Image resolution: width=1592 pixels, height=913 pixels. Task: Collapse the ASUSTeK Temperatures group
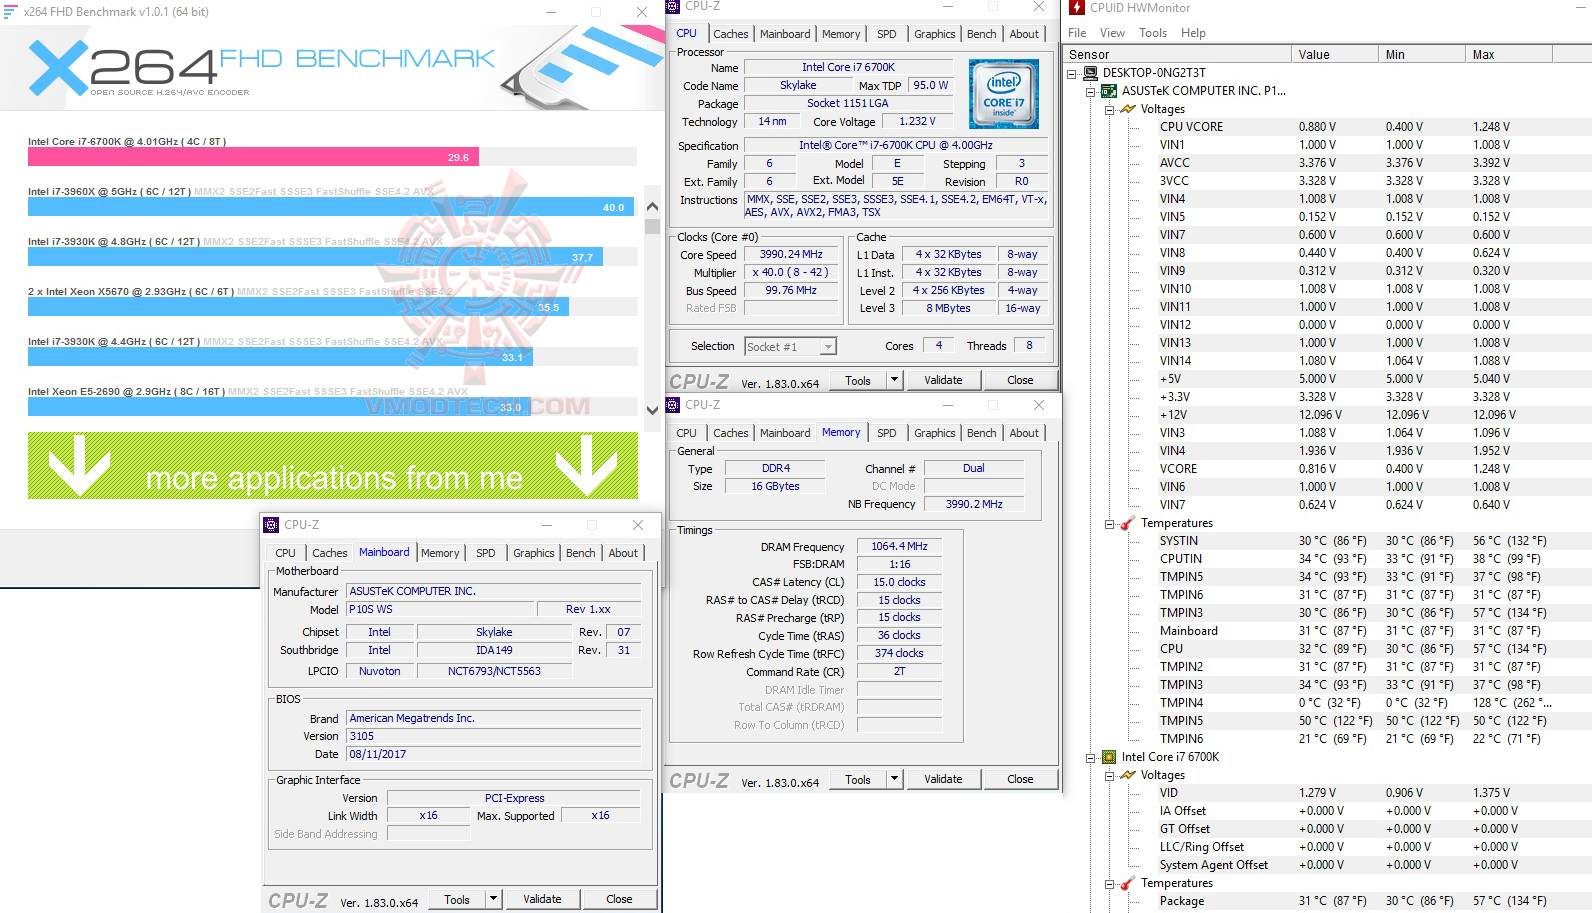[1109, 523]
